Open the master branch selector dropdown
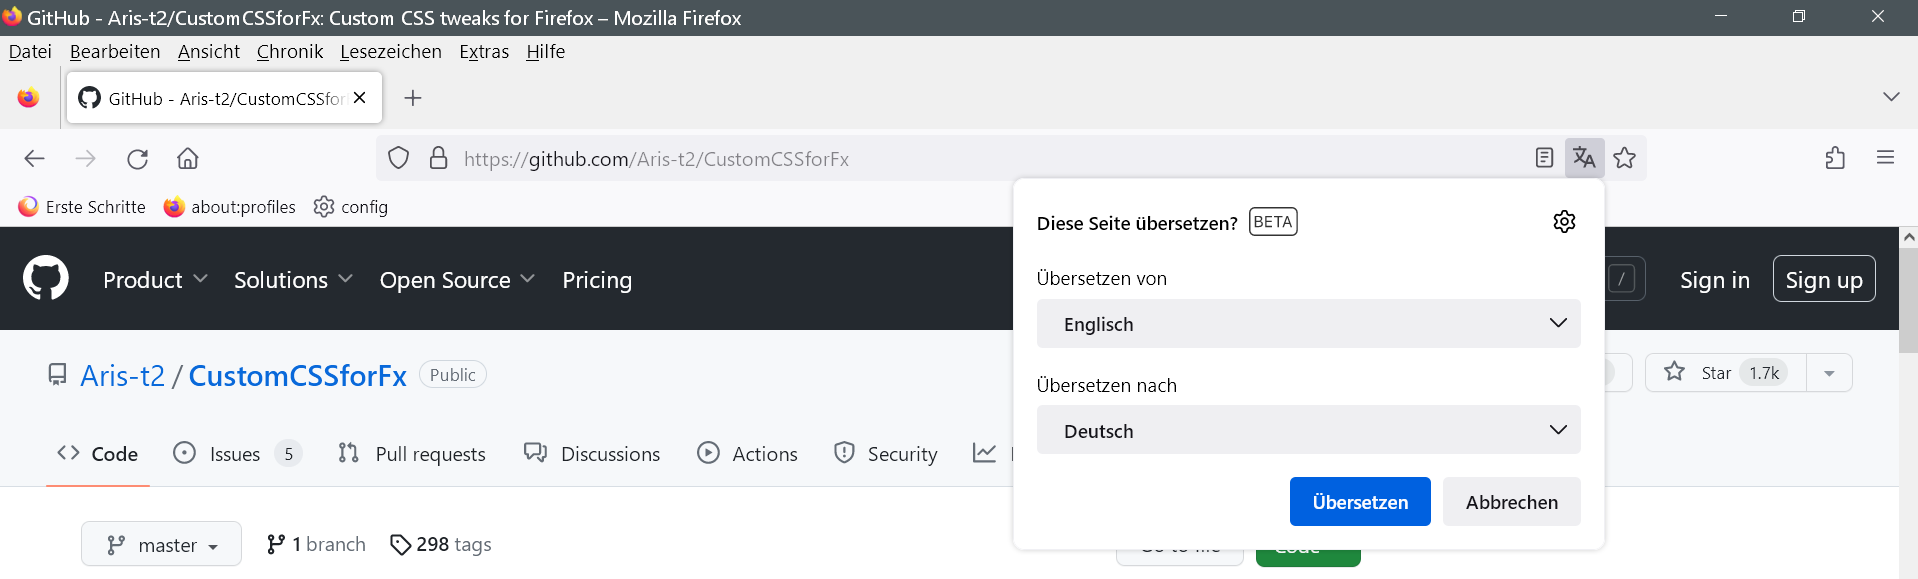Image resolution: width=1918 pixels, height=579 pixels. [162, 545]
